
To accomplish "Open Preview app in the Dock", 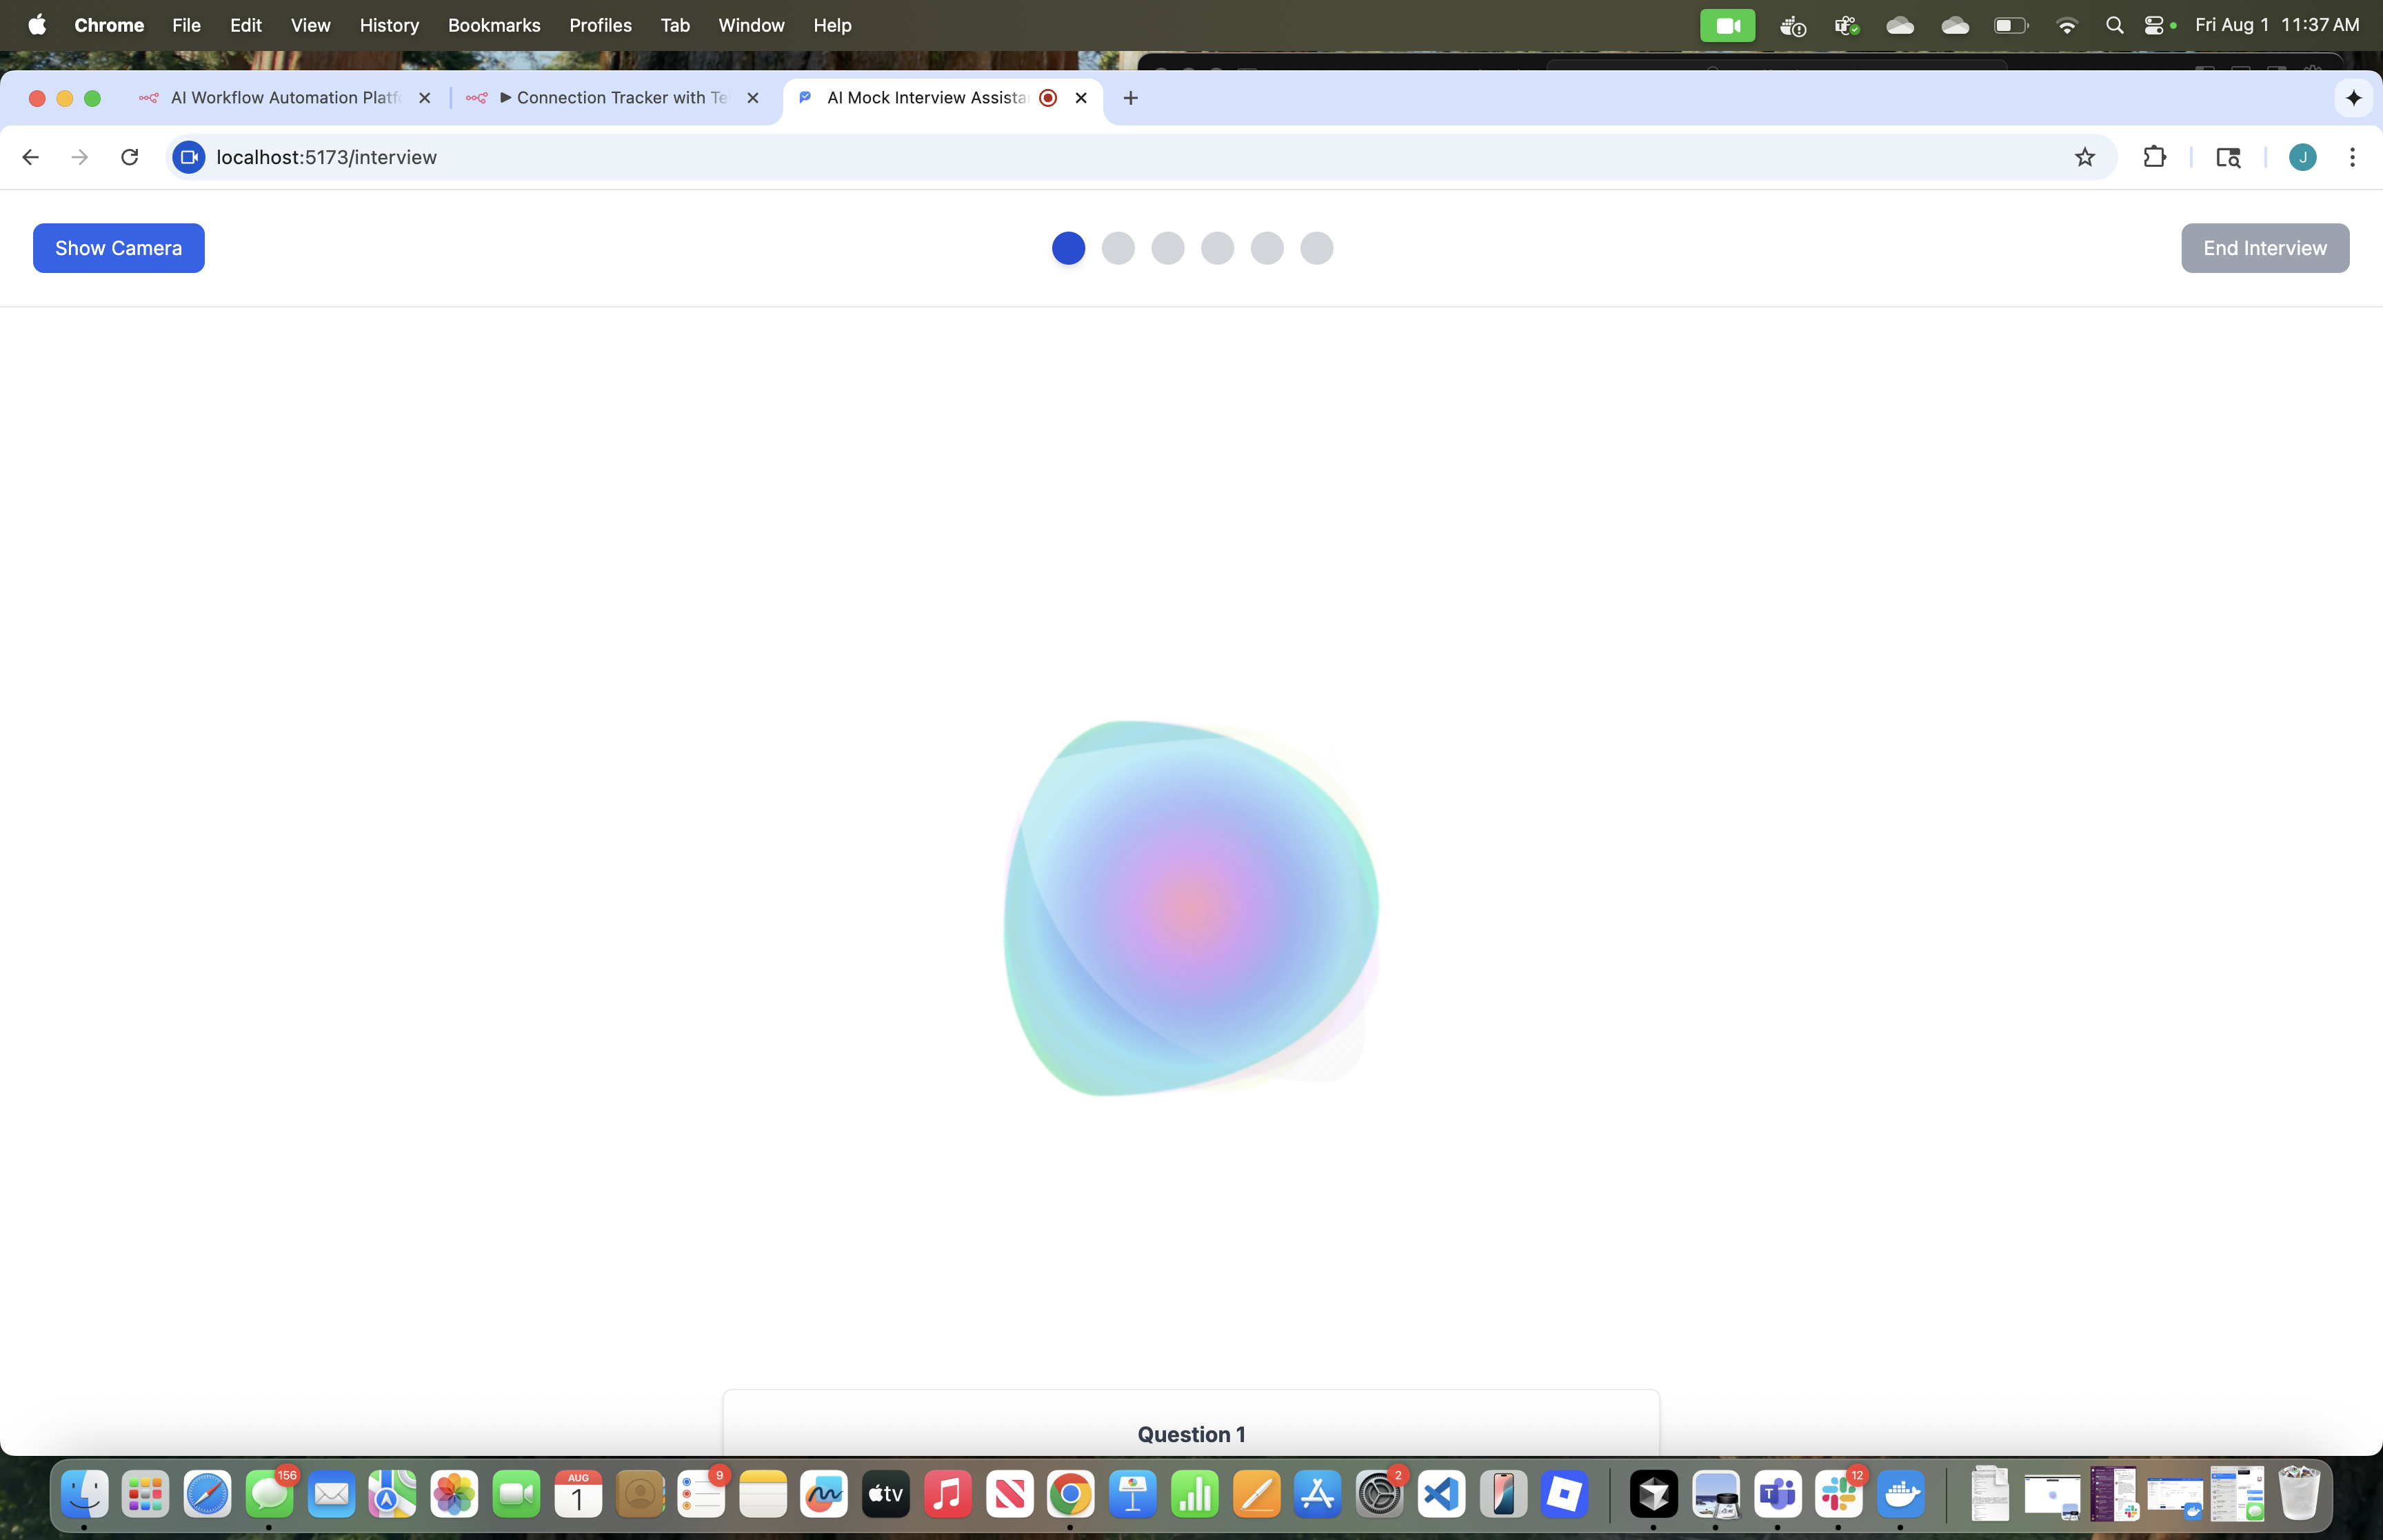I will 1716,1494.
